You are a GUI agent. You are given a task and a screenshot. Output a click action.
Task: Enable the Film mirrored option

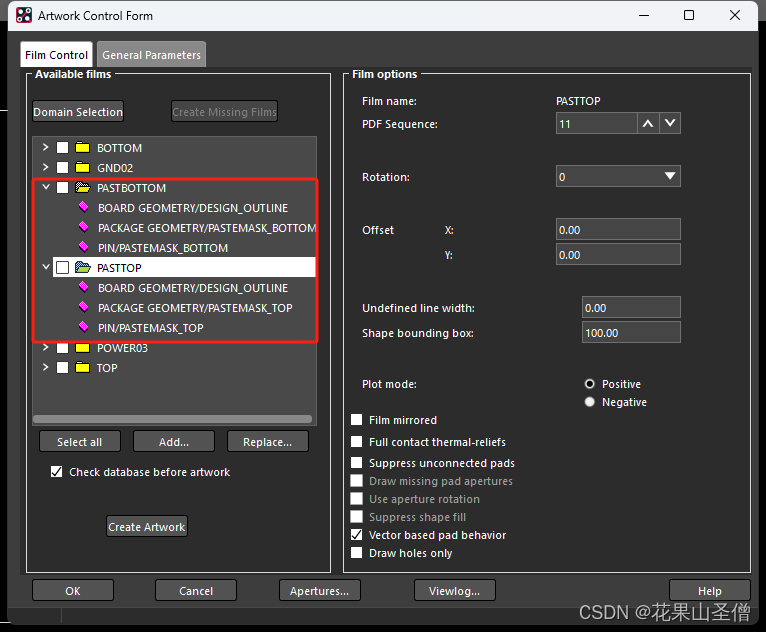click(357, 420)
